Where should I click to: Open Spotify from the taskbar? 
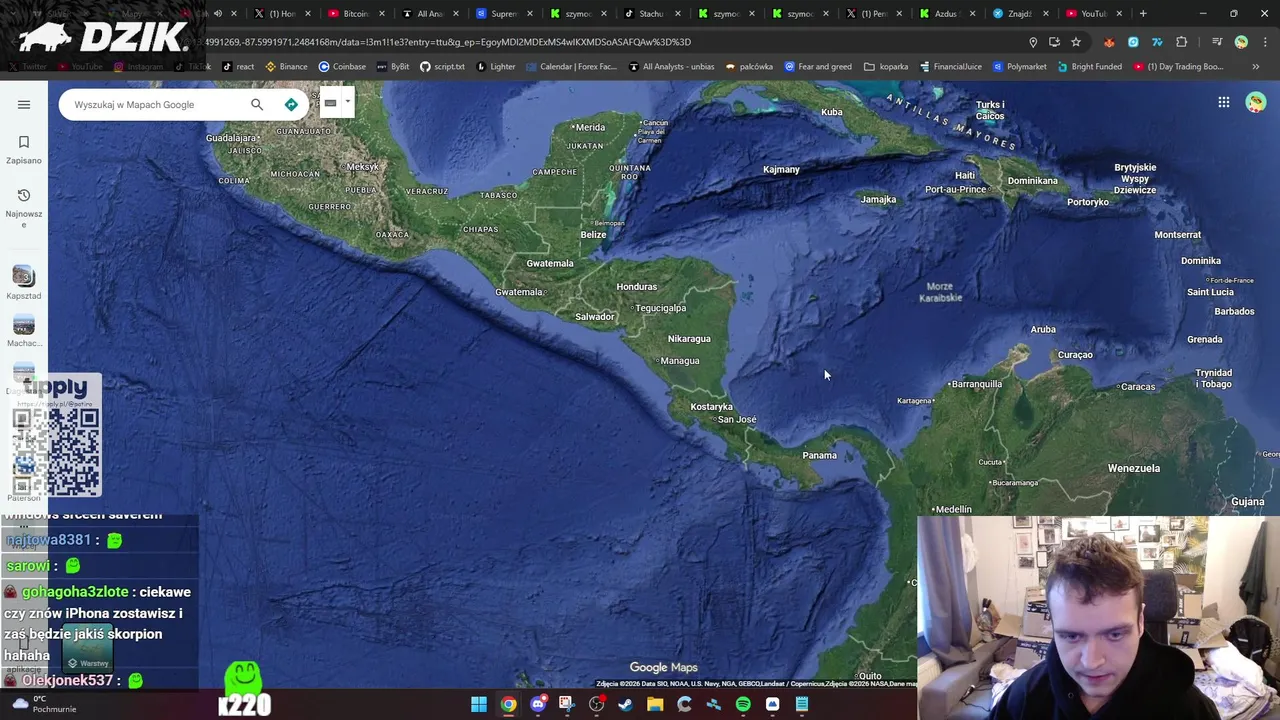pos(743,705)
